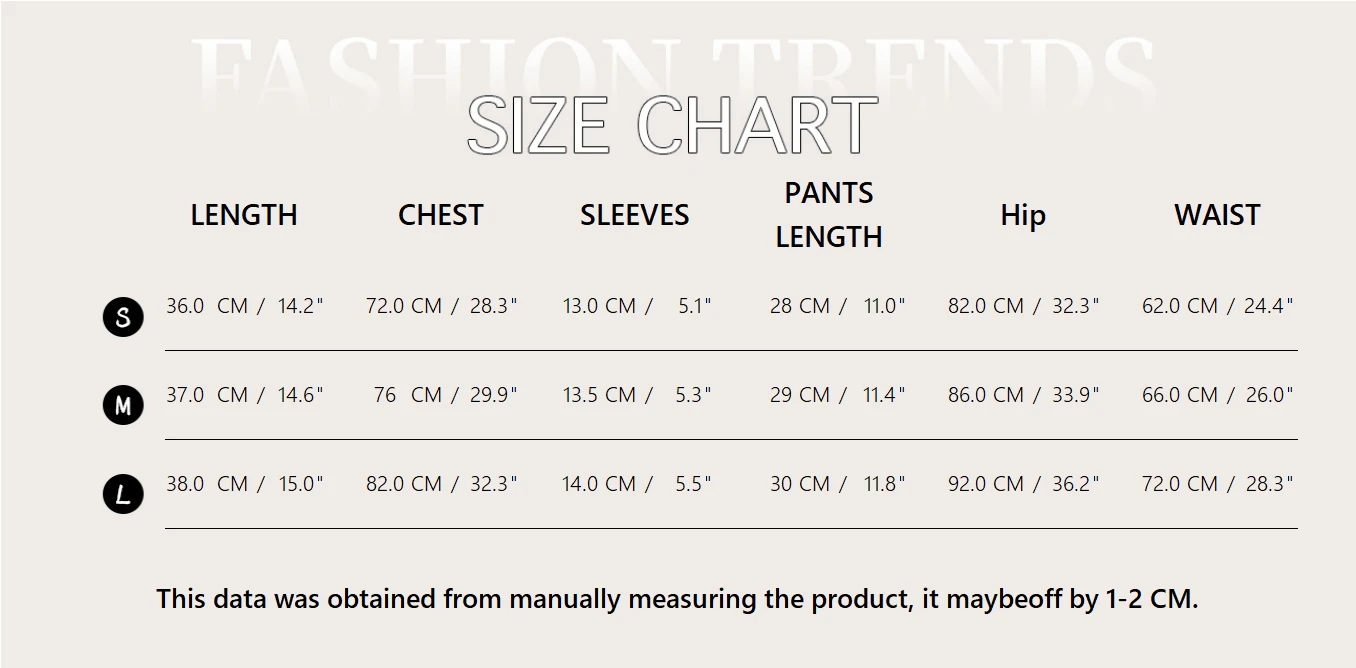The height and width of the screenshot is (668, 1356).
Task: Select the LENGTH column header
Action: (x=244, y=215)
